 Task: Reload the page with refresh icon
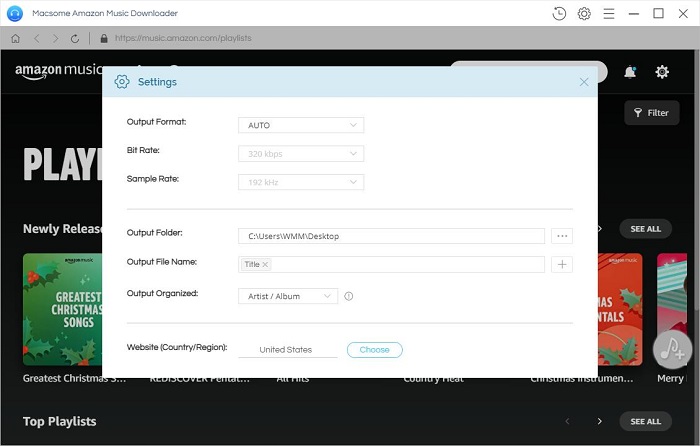pos(75,38)
